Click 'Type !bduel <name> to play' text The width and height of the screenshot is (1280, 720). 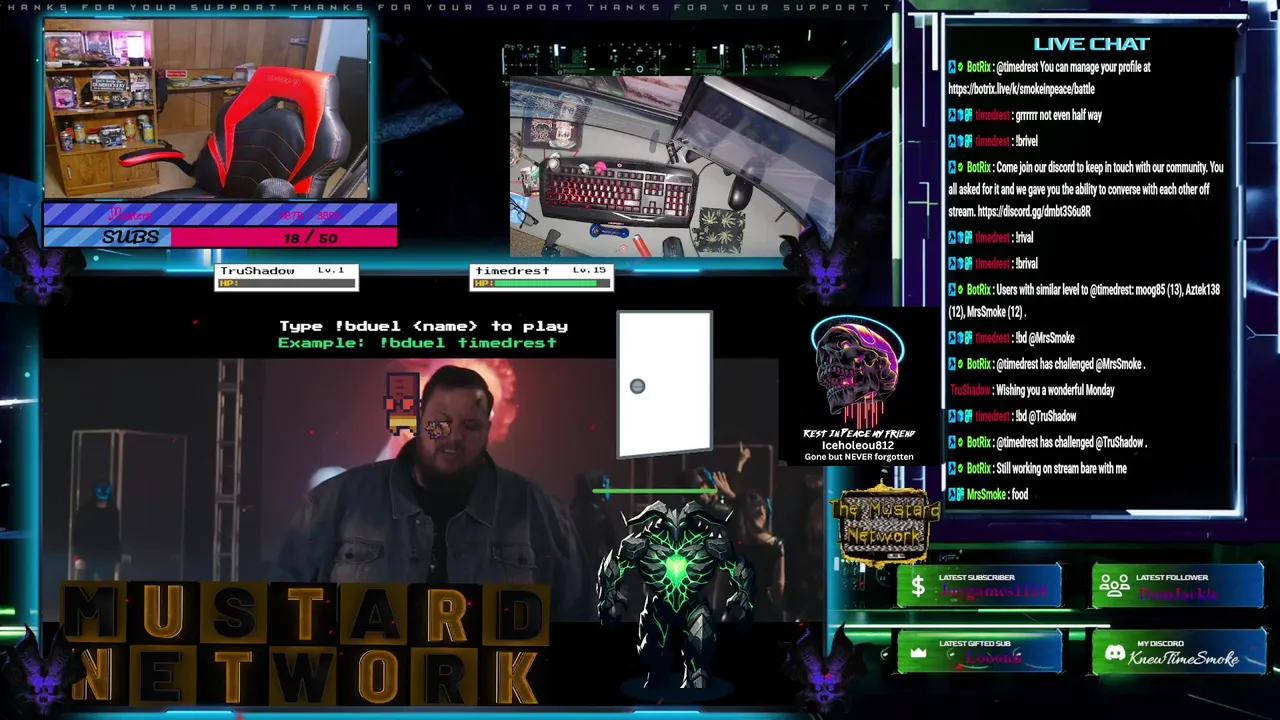coord(423,326)
